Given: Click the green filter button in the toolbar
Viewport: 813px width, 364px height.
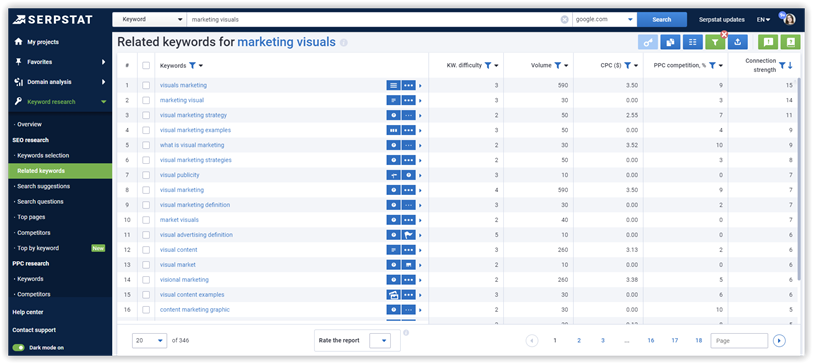Looking at the screenshot, I should 715,43.
